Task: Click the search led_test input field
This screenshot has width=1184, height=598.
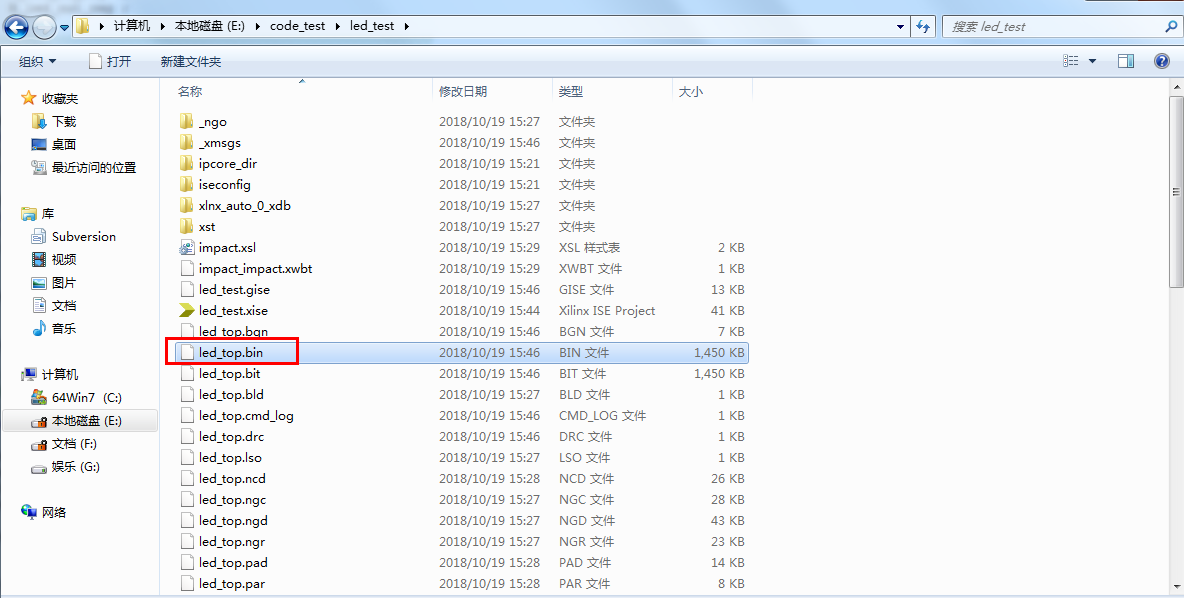Action: coord(1054,26)
